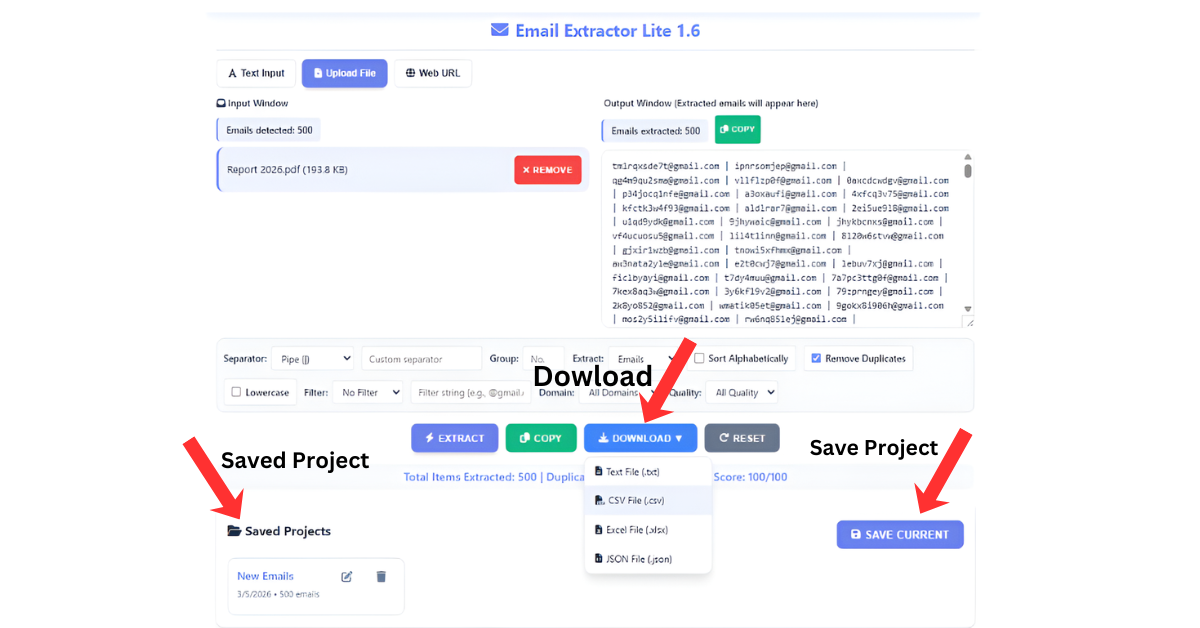This screenshot has height=628, width=1200.
Task: Enable the Lowercase checkbox
Action: coord(236,393)
